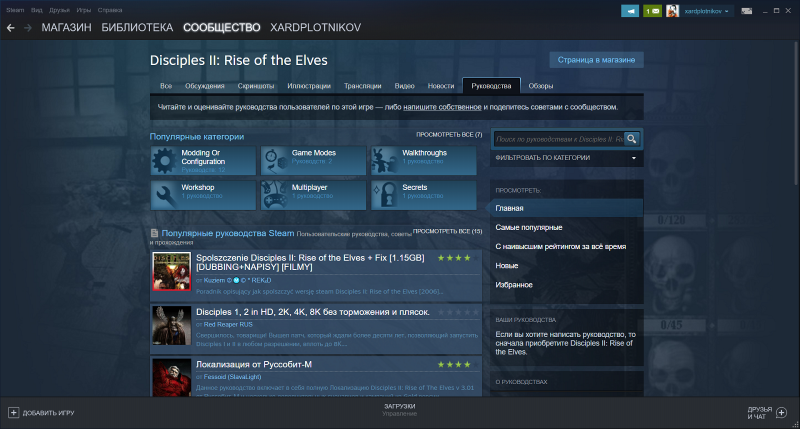Open the Локализация от Руссобит-М guide thumbnail

[x=171, y=377]
